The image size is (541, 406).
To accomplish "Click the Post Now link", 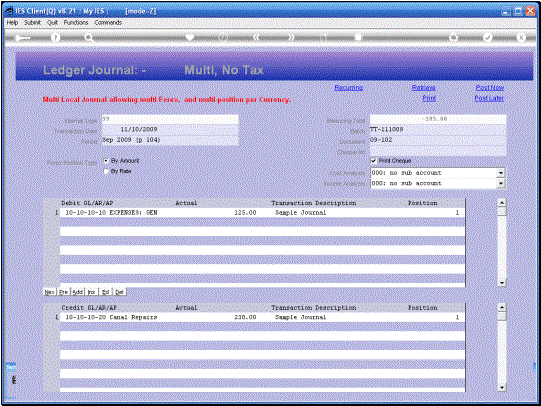I will pos(490,88).
